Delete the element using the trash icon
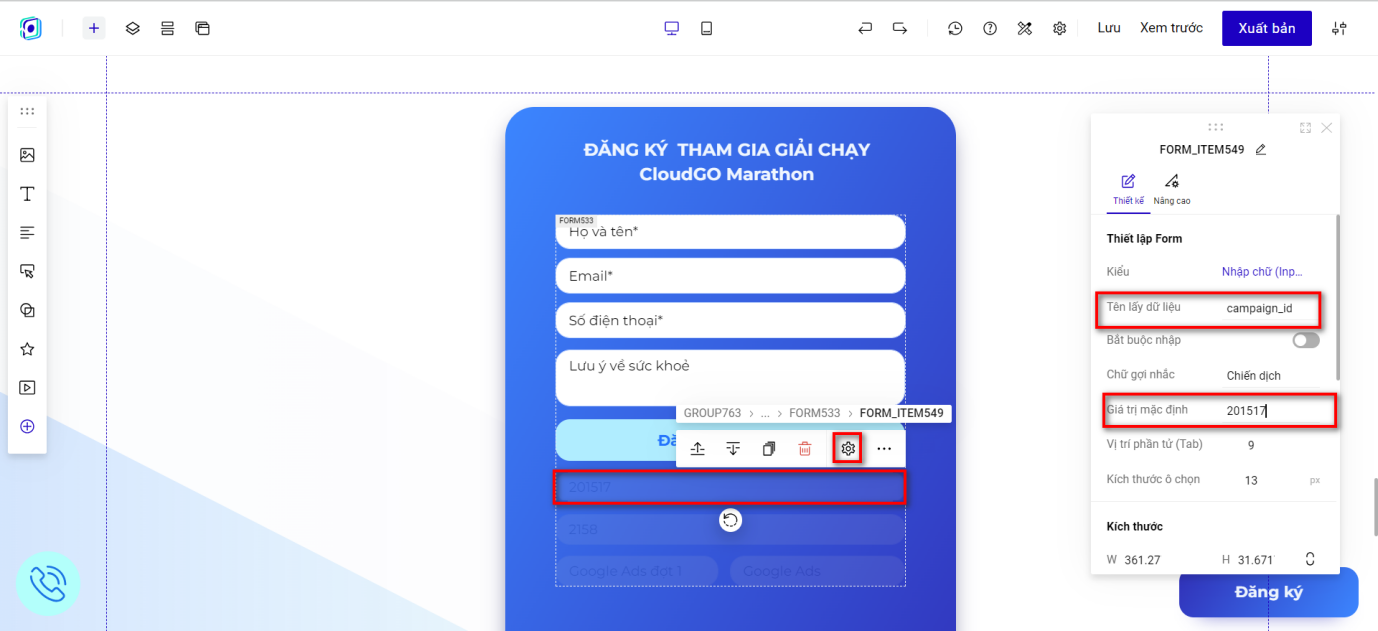The image size is (1378, 631). pos(804,448)
